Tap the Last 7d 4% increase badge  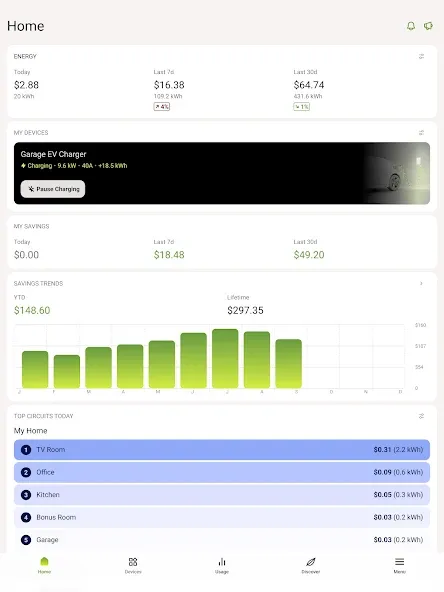[x=162, y=107]
